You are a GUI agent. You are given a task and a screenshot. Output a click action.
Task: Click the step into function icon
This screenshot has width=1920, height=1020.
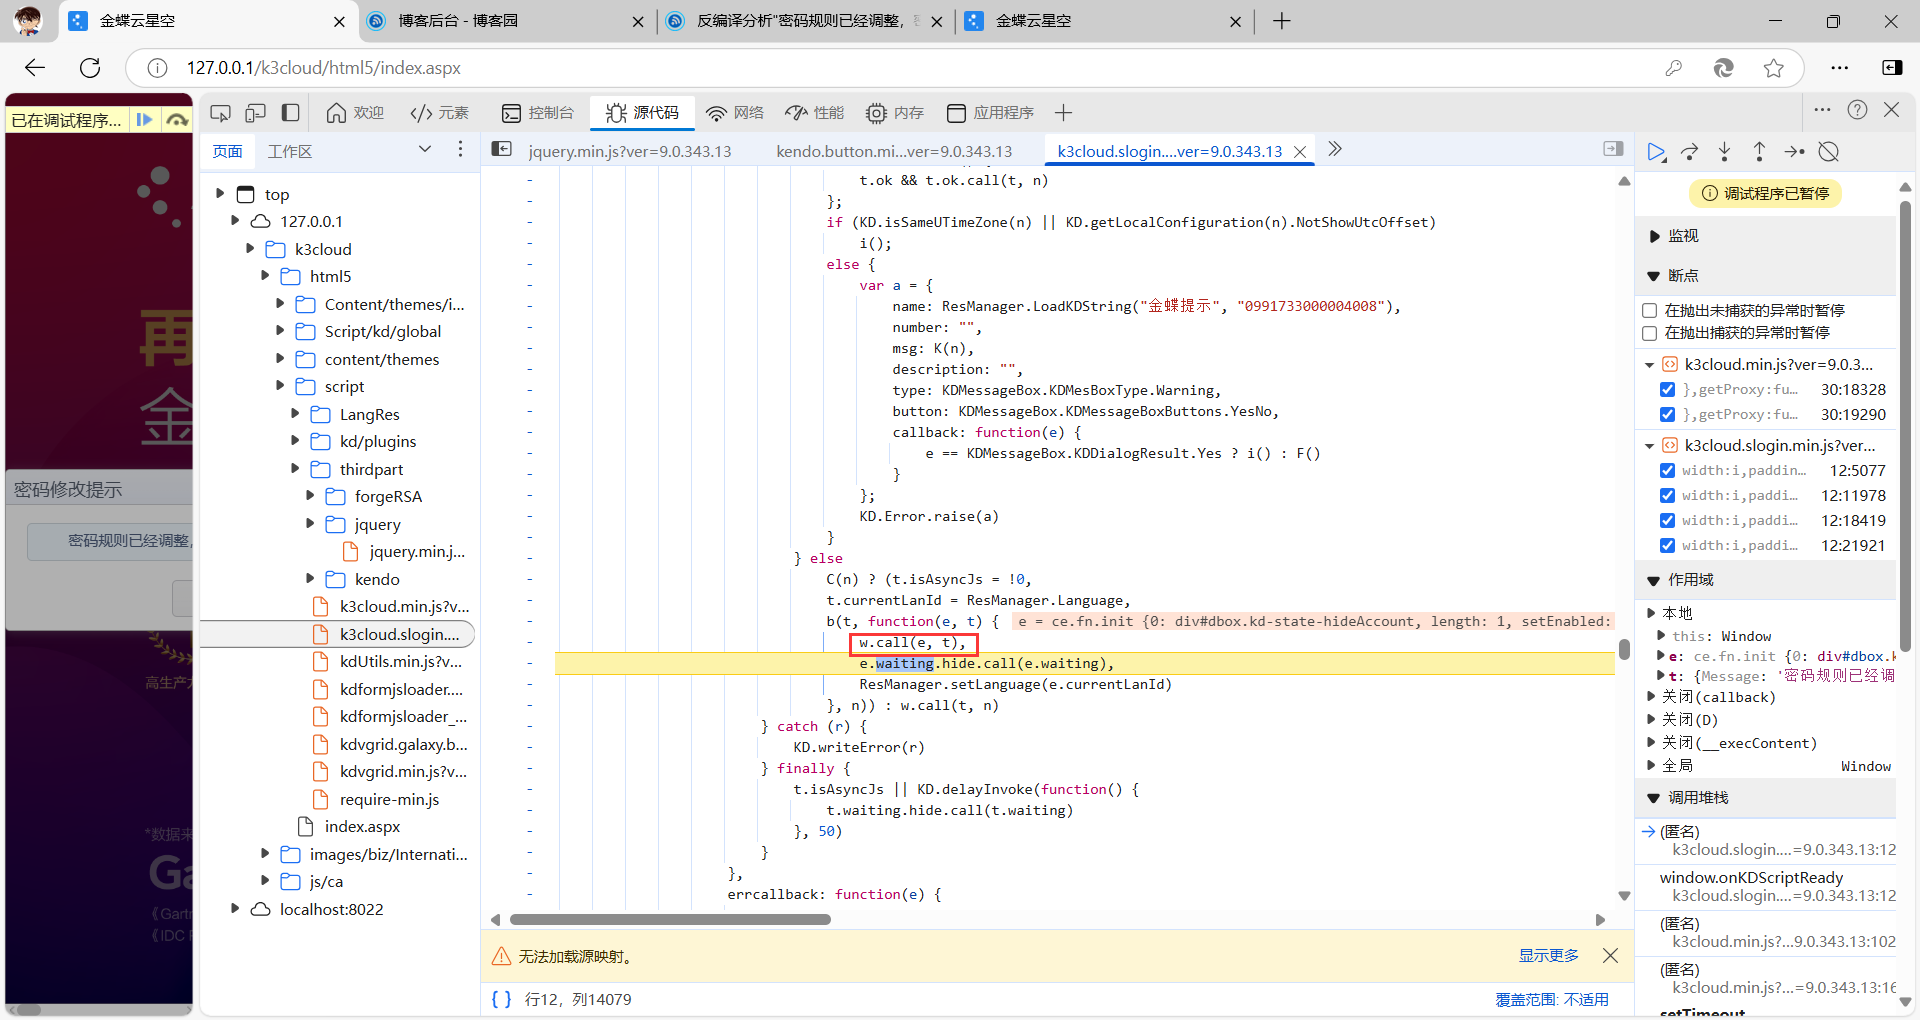click(x=1725, y=152)
